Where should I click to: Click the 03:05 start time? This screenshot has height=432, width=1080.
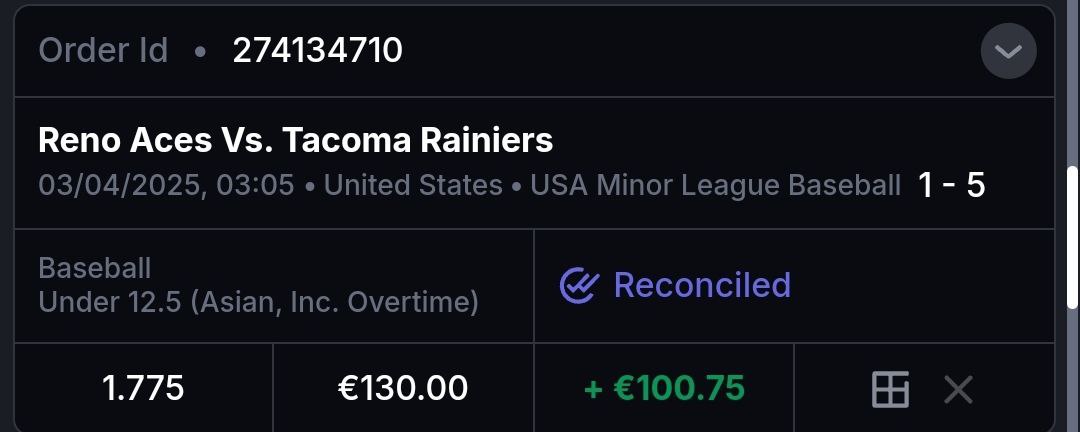tap(265, 185)
